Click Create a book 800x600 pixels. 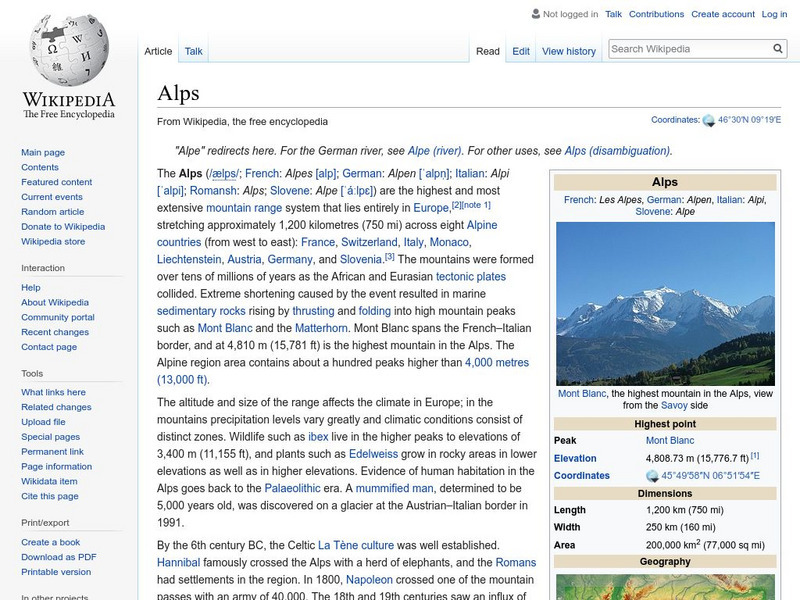coord(51,542)
